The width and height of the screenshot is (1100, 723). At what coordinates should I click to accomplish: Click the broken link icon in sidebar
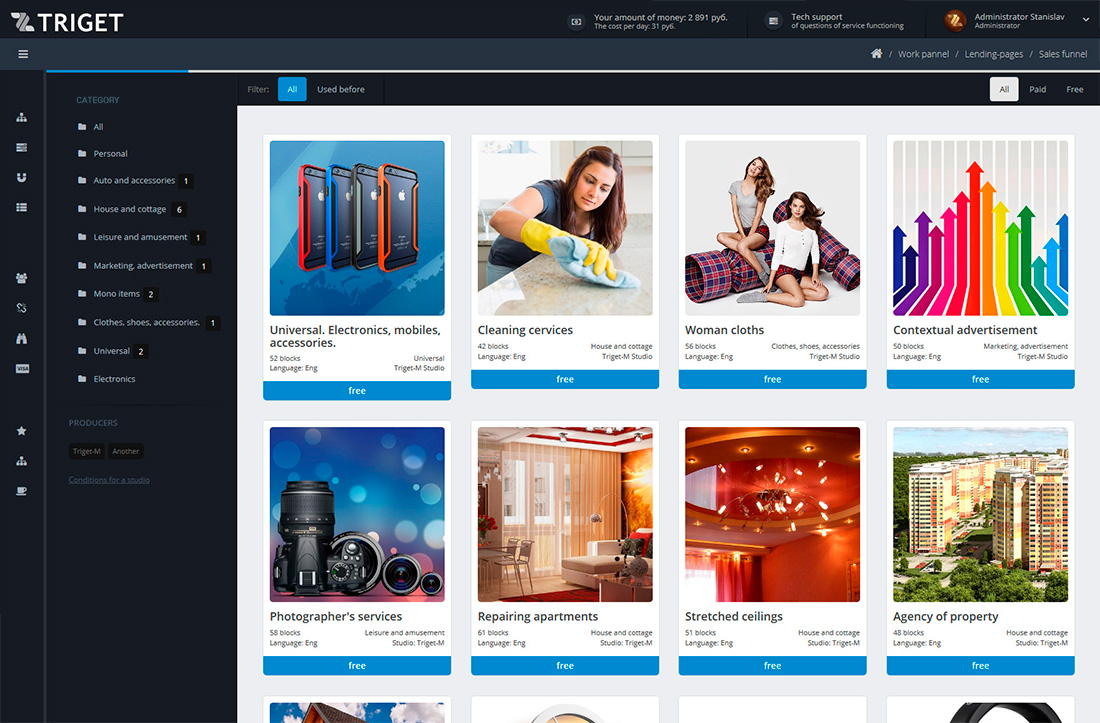22,308
